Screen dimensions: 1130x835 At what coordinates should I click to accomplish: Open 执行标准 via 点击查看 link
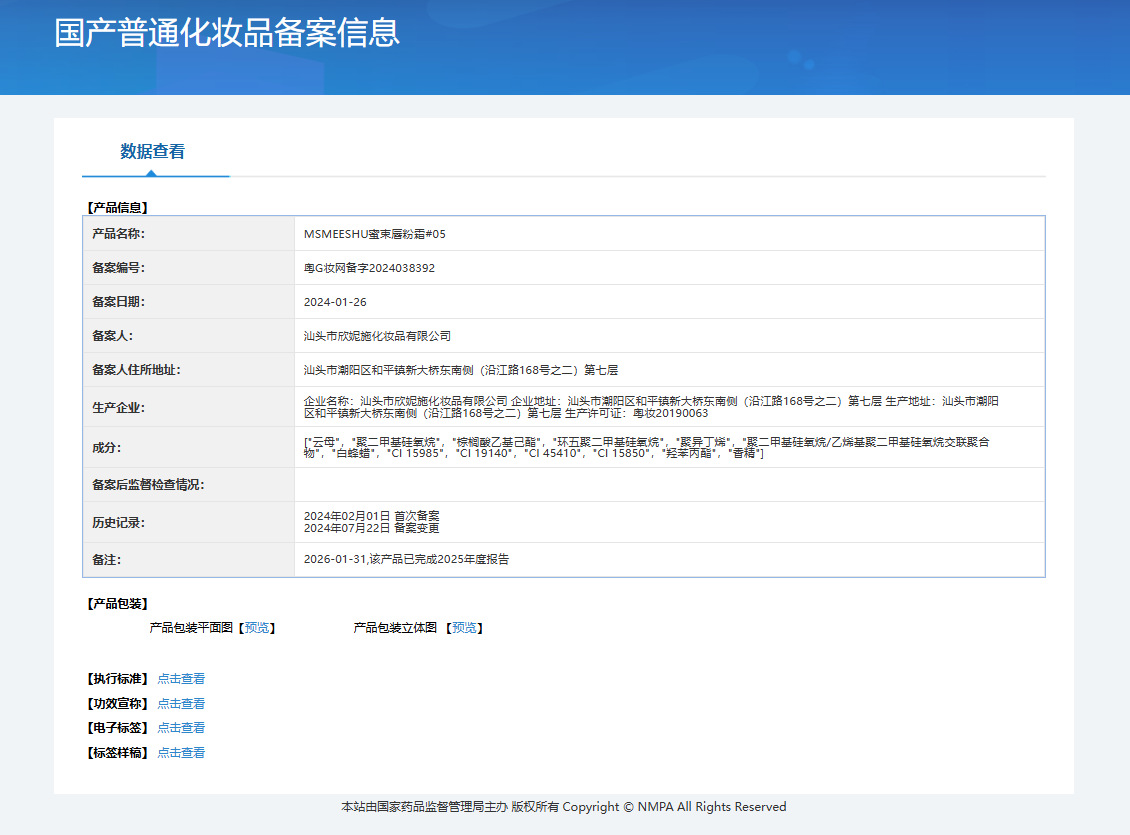click(x=181, y=679)
